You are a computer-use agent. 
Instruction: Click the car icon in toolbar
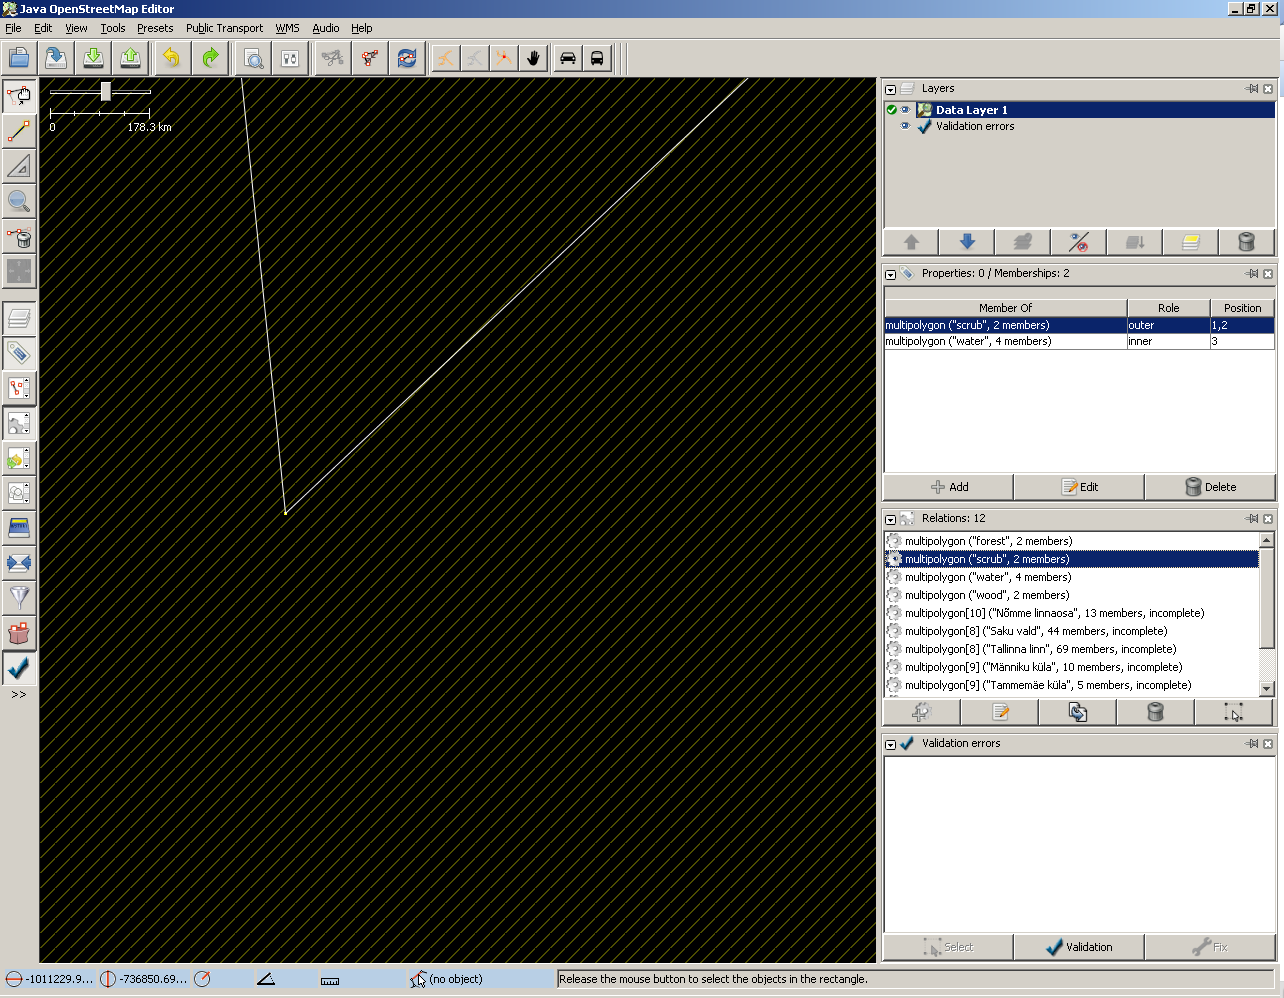click(568, 58)
